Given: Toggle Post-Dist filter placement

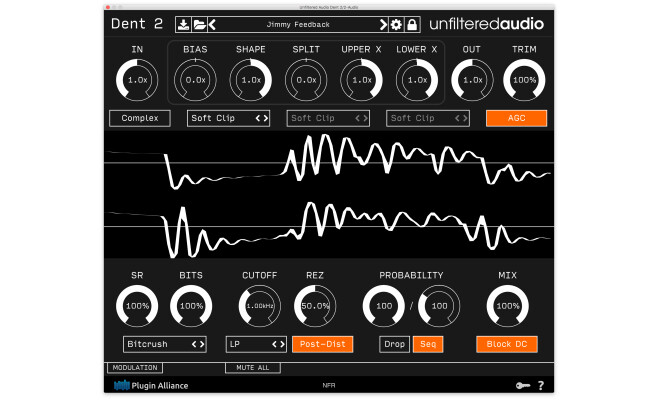Looking at the screenshot, I should 322,345.
